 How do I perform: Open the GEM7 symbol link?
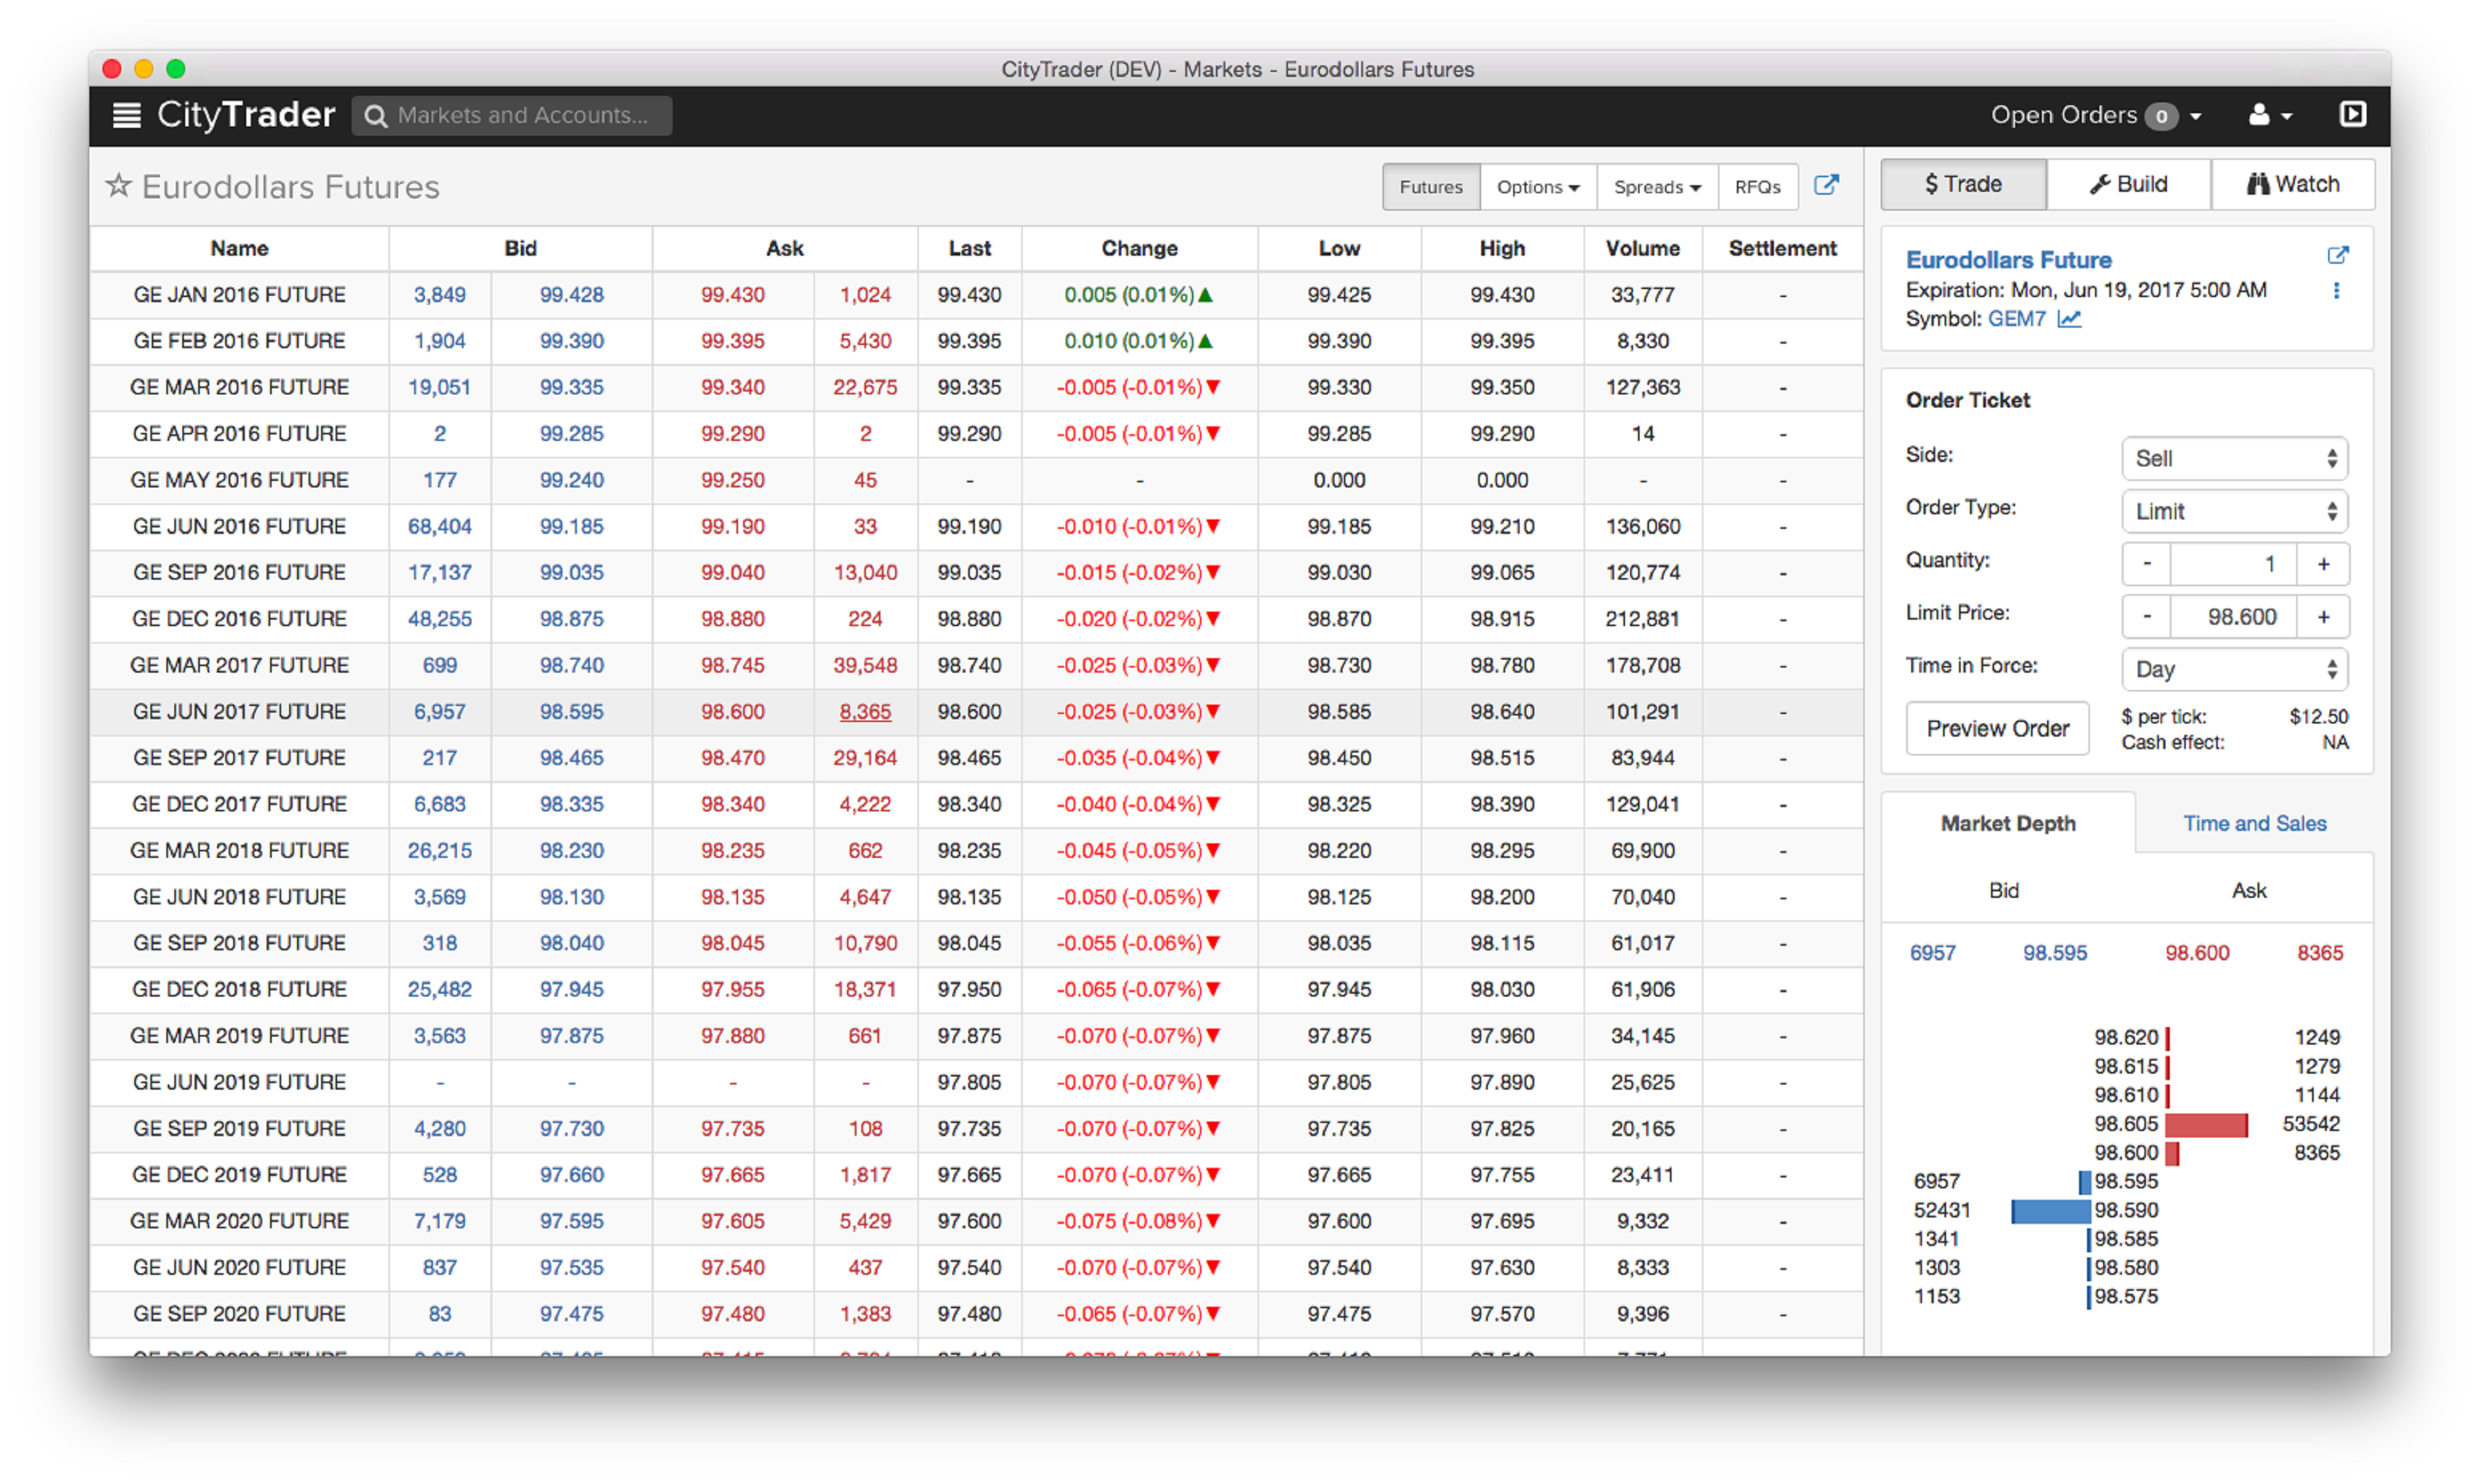(x=2016, y=319)
